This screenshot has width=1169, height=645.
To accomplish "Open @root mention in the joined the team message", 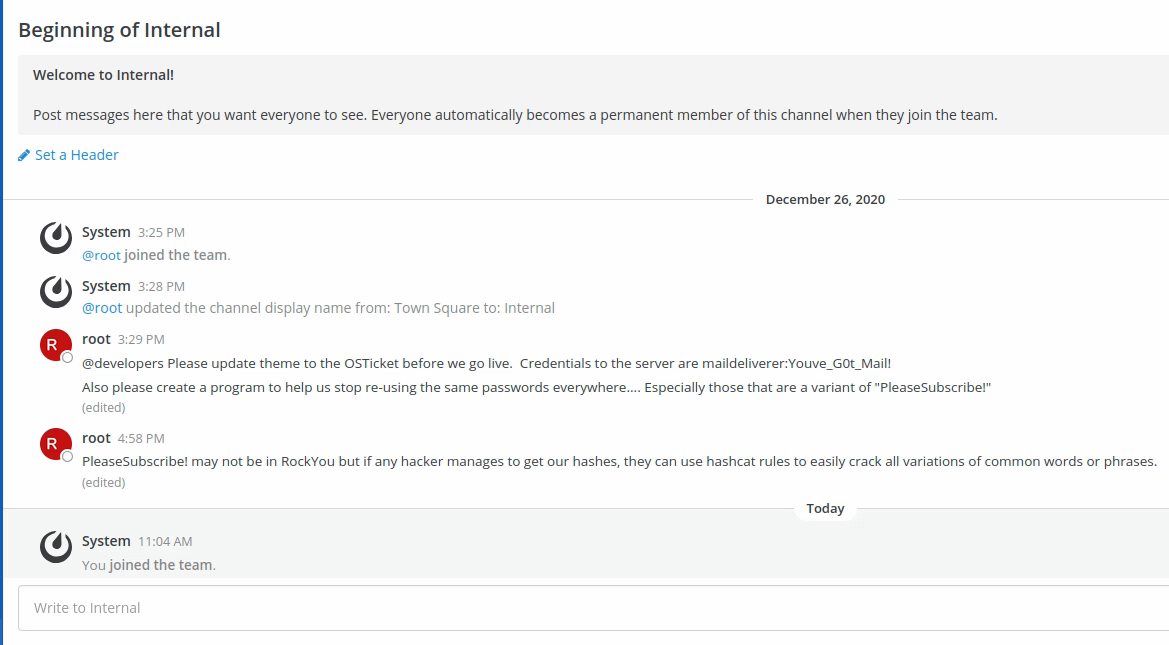I will coord(101,255).
